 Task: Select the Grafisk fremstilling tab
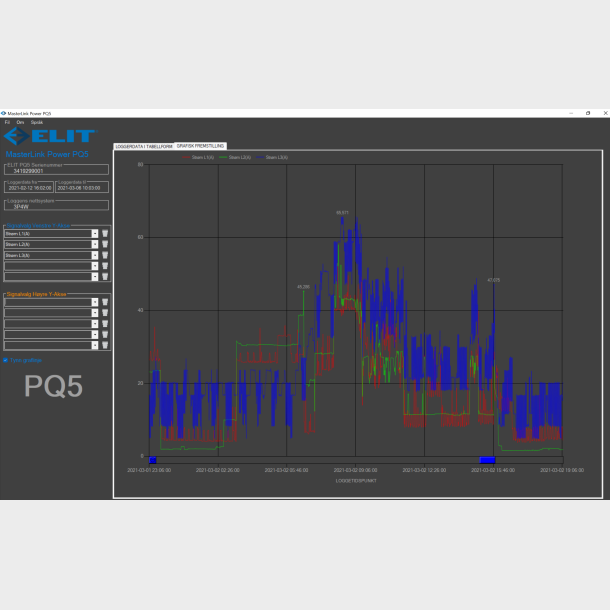click(x=200, y=146)
